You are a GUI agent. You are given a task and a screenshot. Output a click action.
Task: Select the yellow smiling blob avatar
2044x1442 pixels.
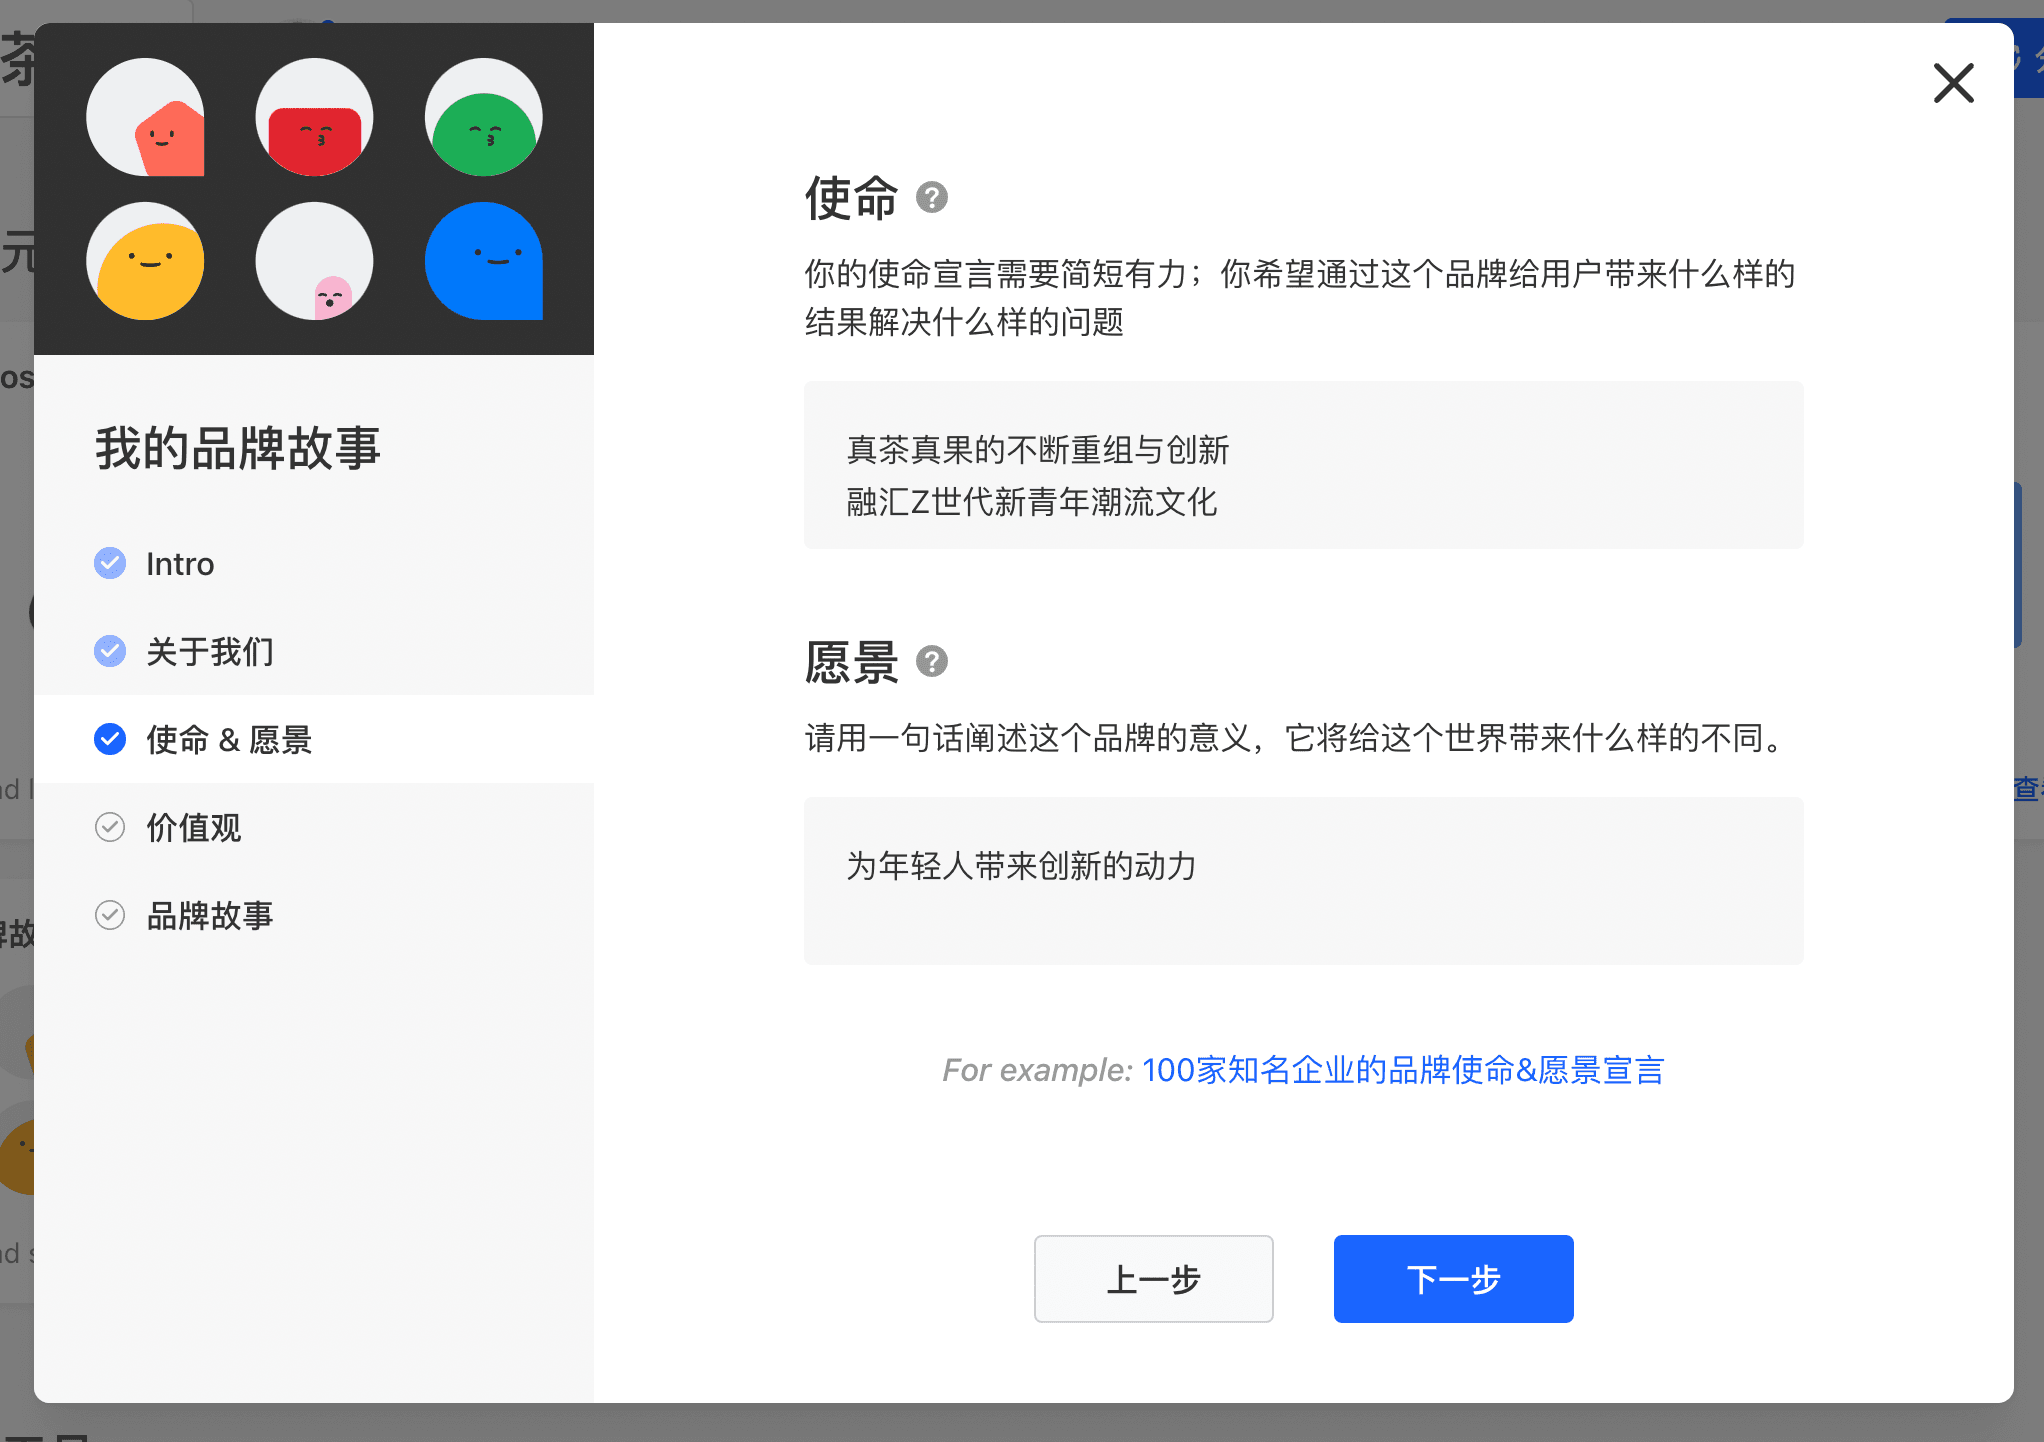(x=146, y=261)
